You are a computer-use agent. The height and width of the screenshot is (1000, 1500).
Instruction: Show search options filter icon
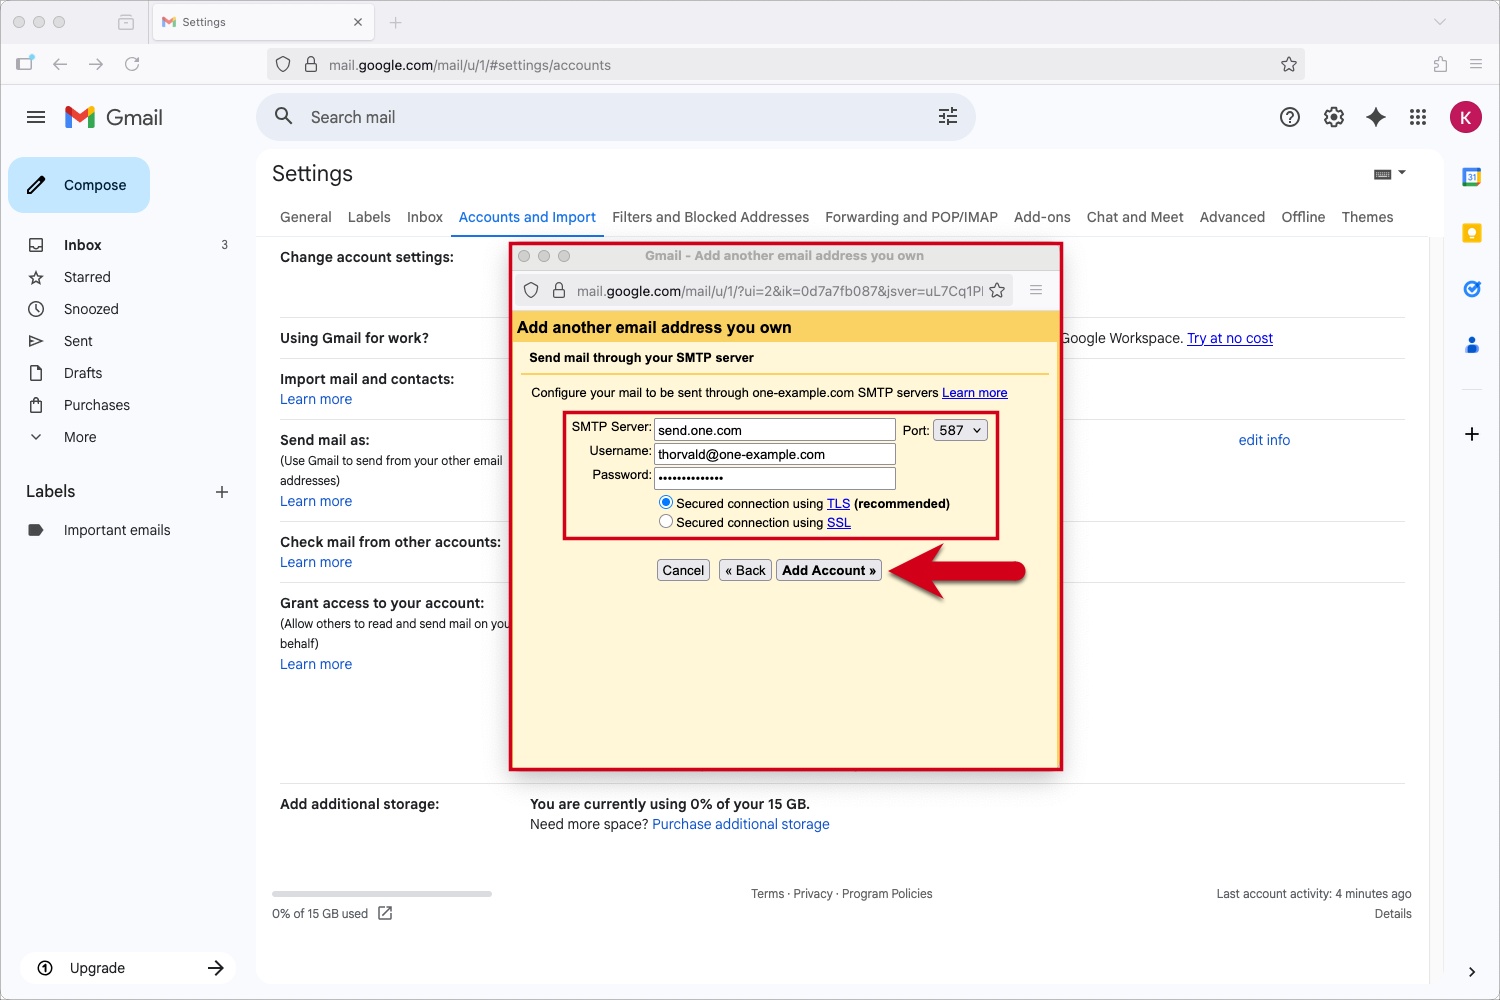click(x=948, y=117)
